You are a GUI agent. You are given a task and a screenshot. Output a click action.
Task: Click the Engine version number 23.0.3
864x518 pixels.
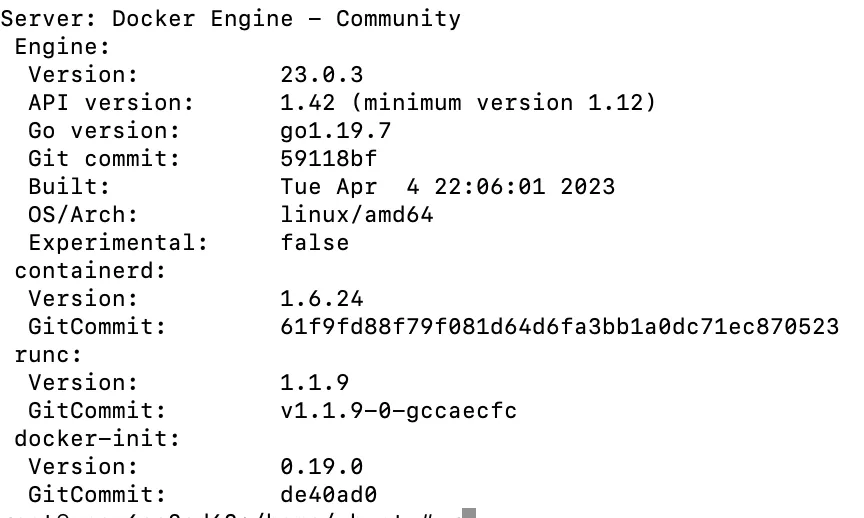pyautogui.click(x=322, y=74)
